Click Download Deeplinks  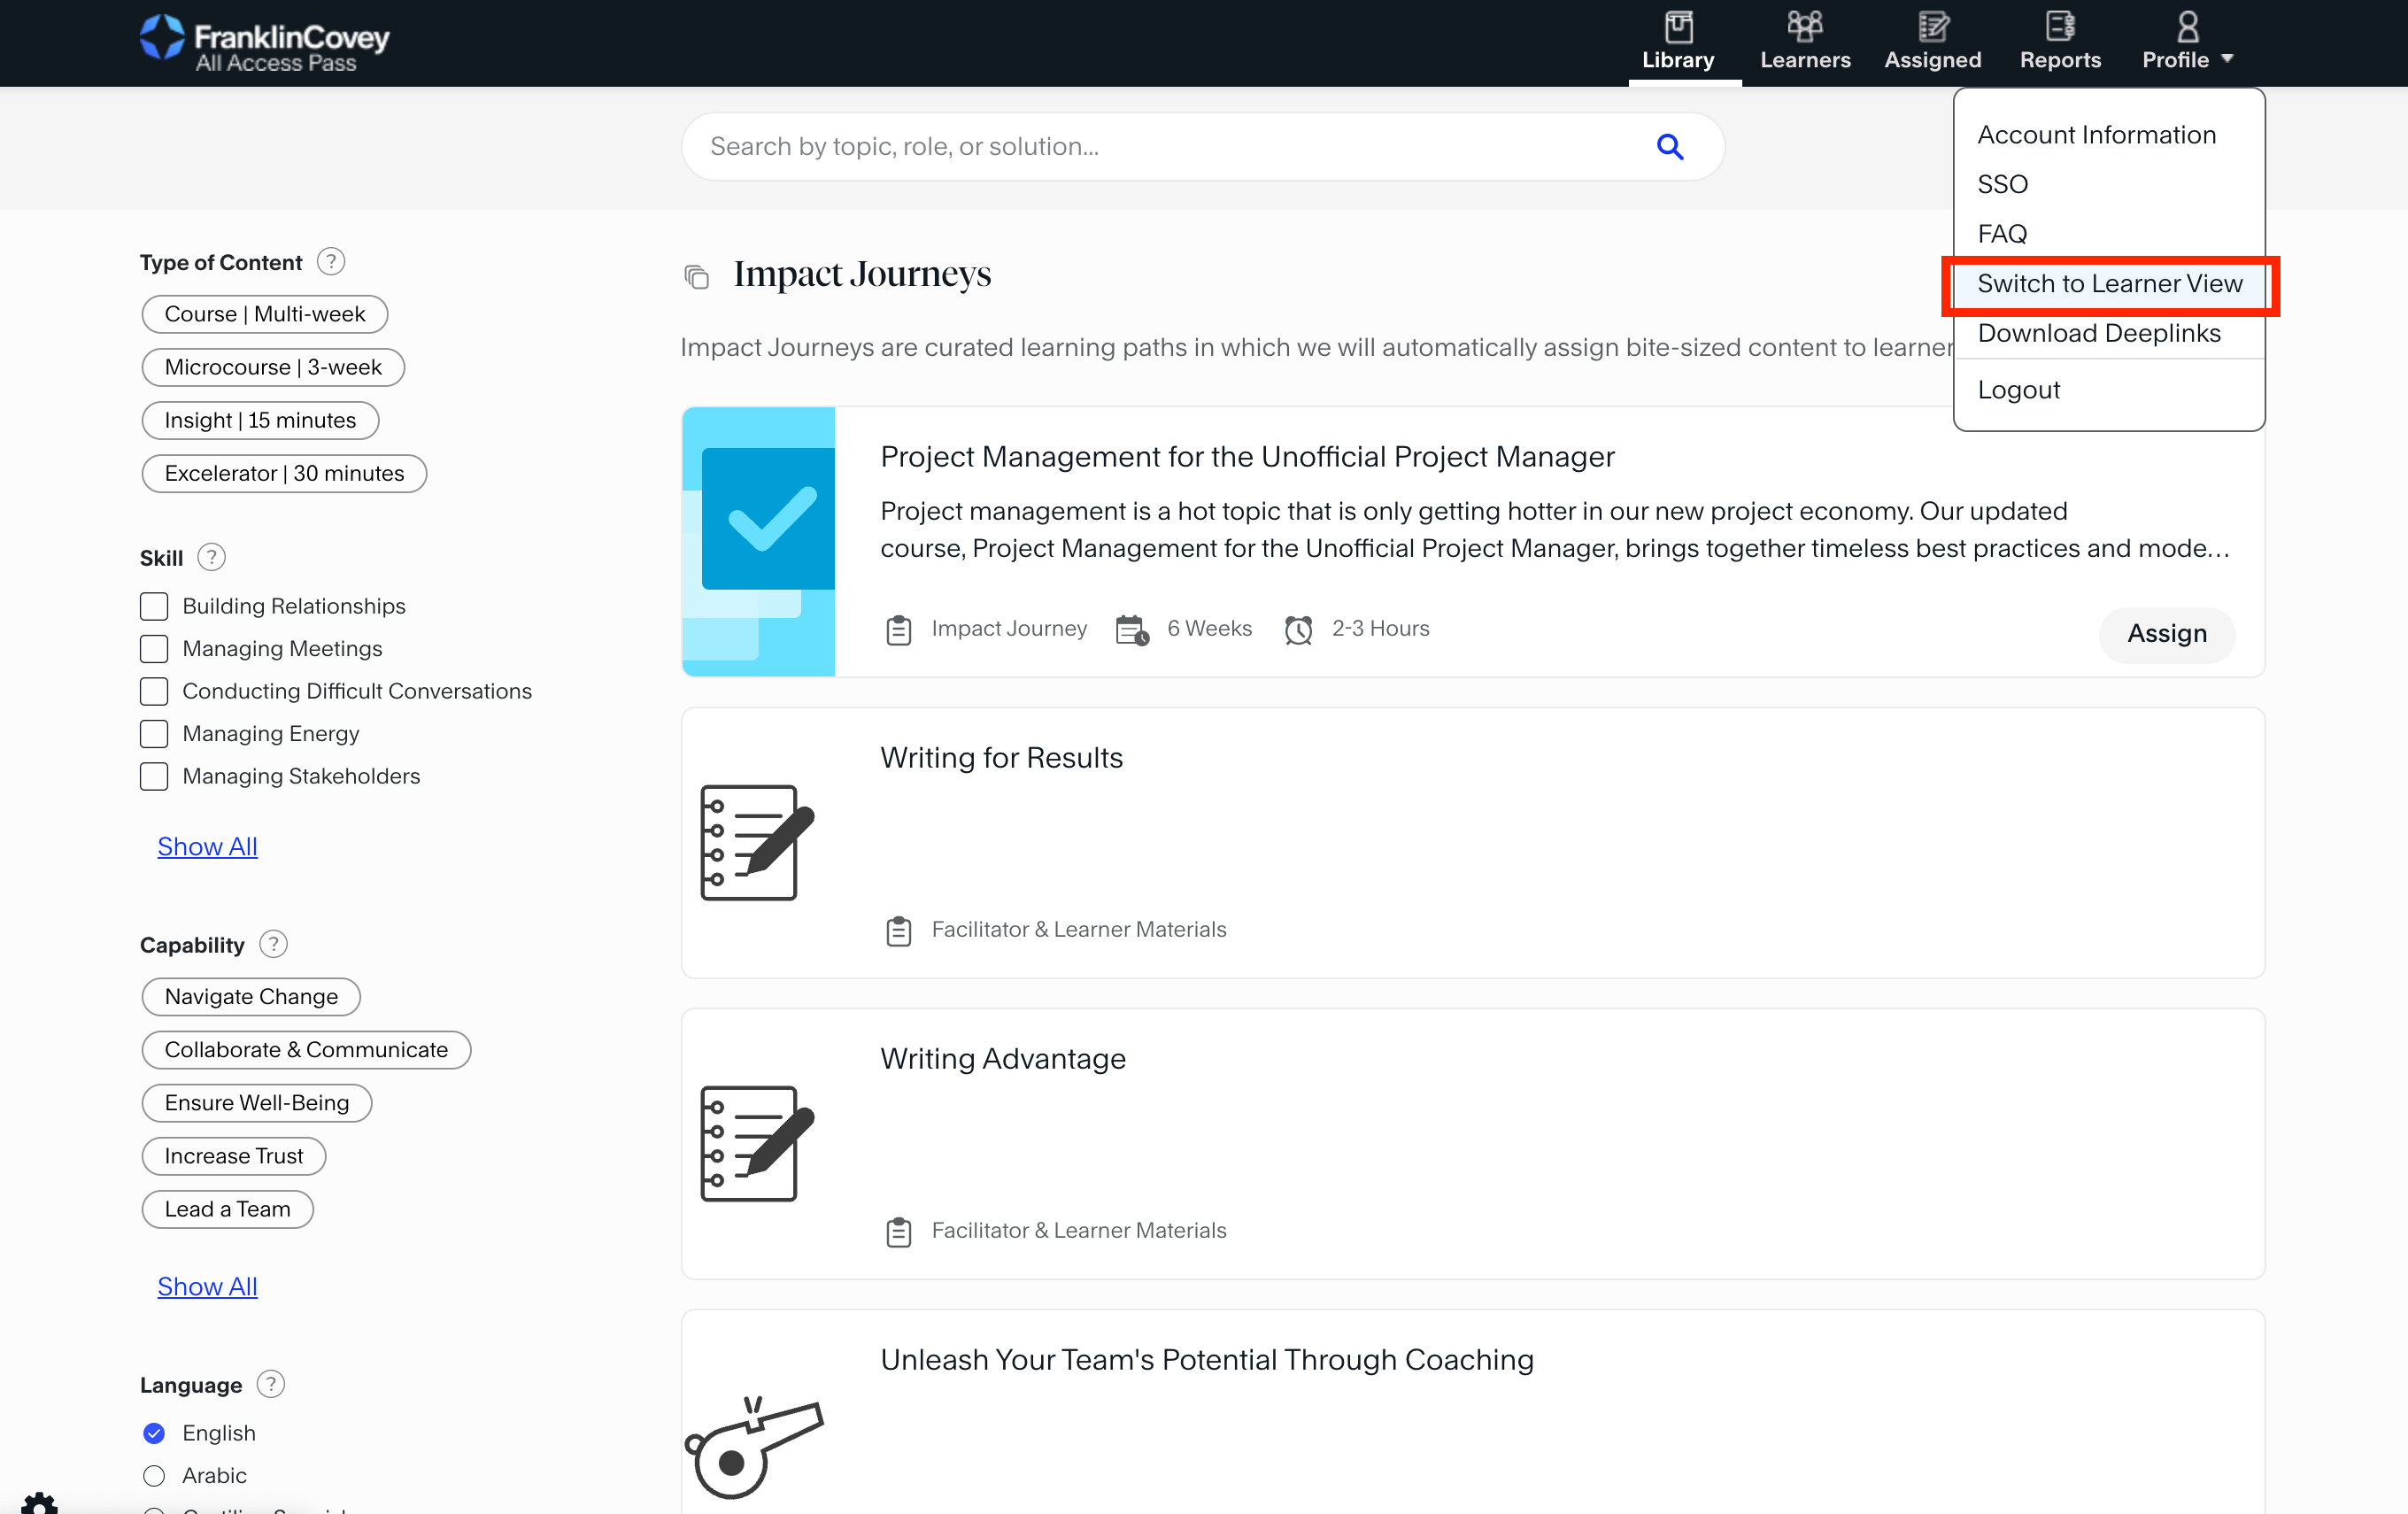[2098, 333]
